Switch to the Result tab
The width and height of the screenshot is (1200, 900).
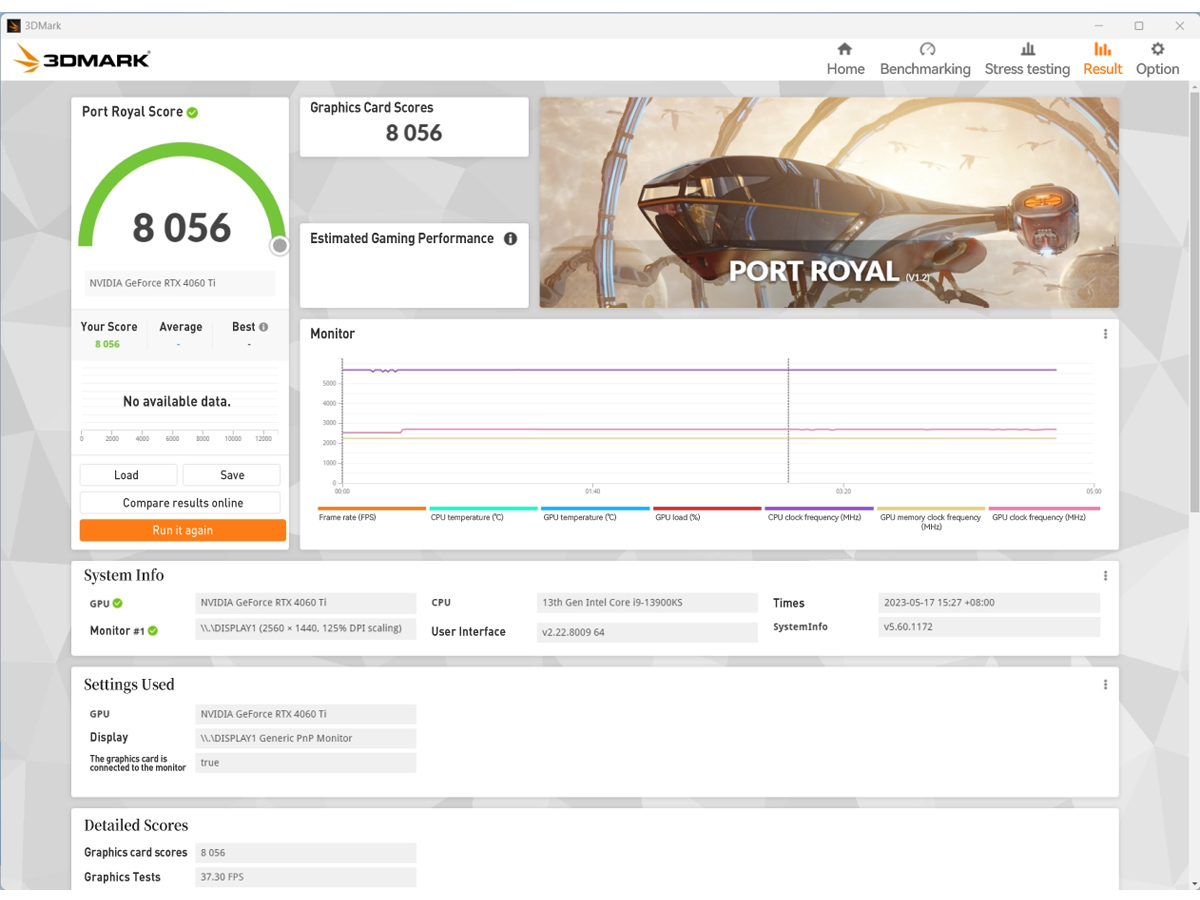click(1102, 59)
